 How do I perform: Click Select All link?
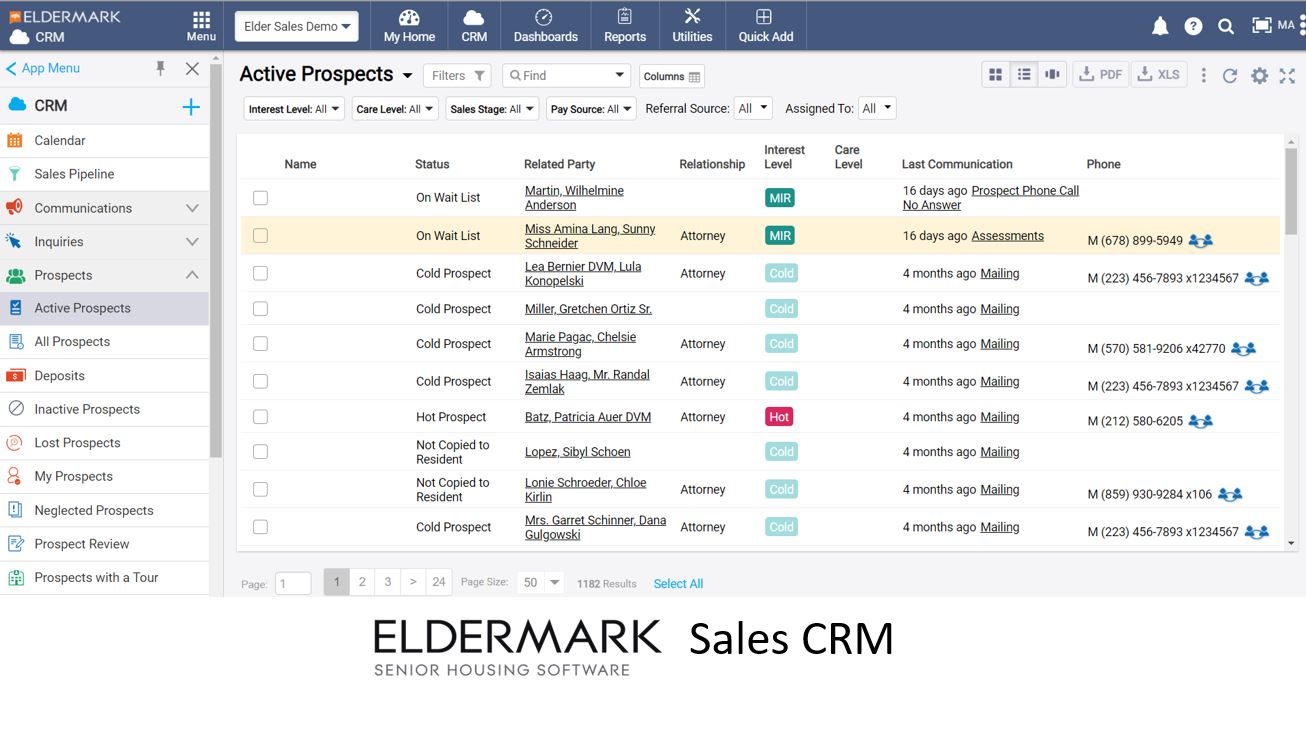[678, 584]
